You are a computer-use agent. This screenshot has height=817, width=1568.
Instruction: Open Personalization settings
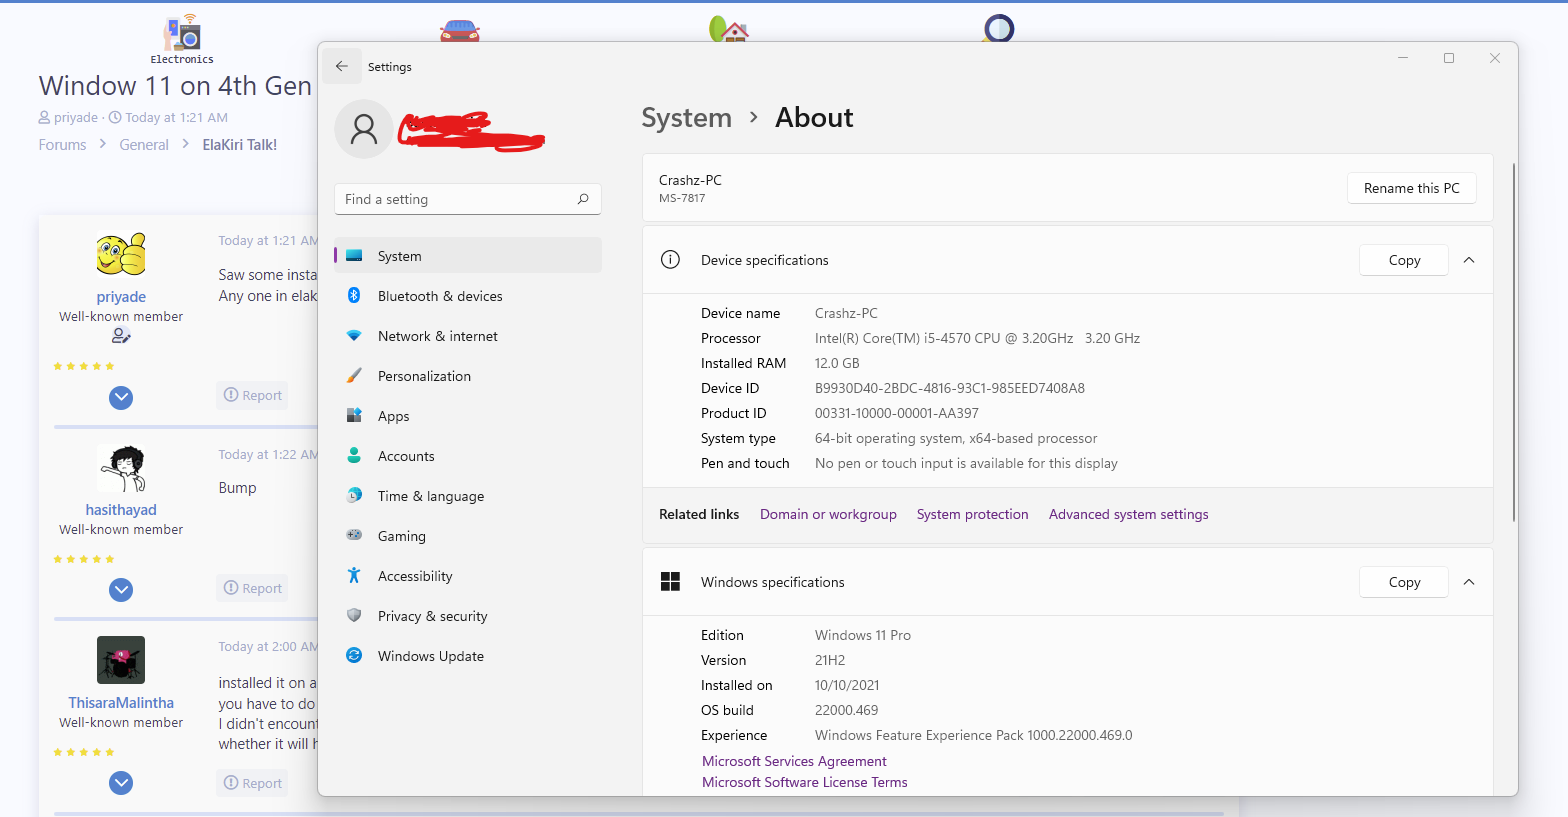[468, 376]
